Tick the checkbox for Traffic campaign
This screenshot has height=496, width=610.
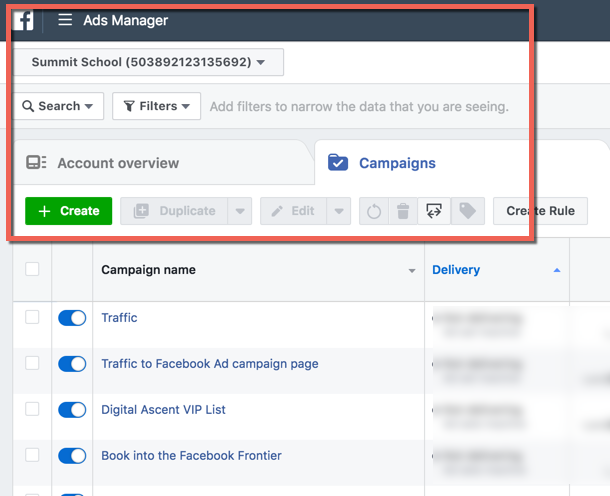click(32, 317)
